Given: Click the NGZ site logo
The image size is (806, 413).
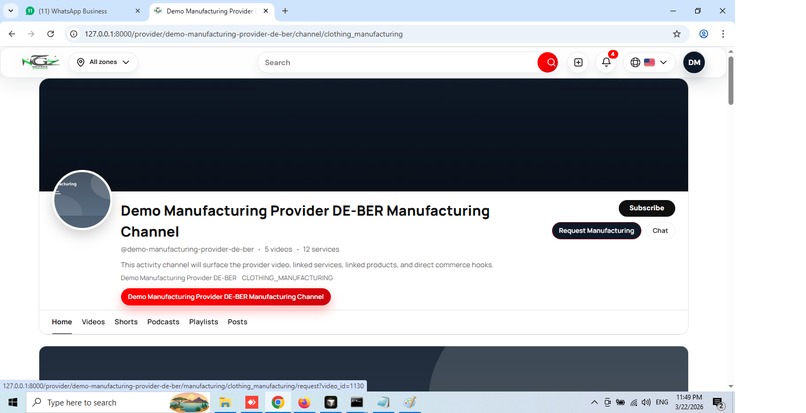Looking at the screenshot, I should 40,62.
